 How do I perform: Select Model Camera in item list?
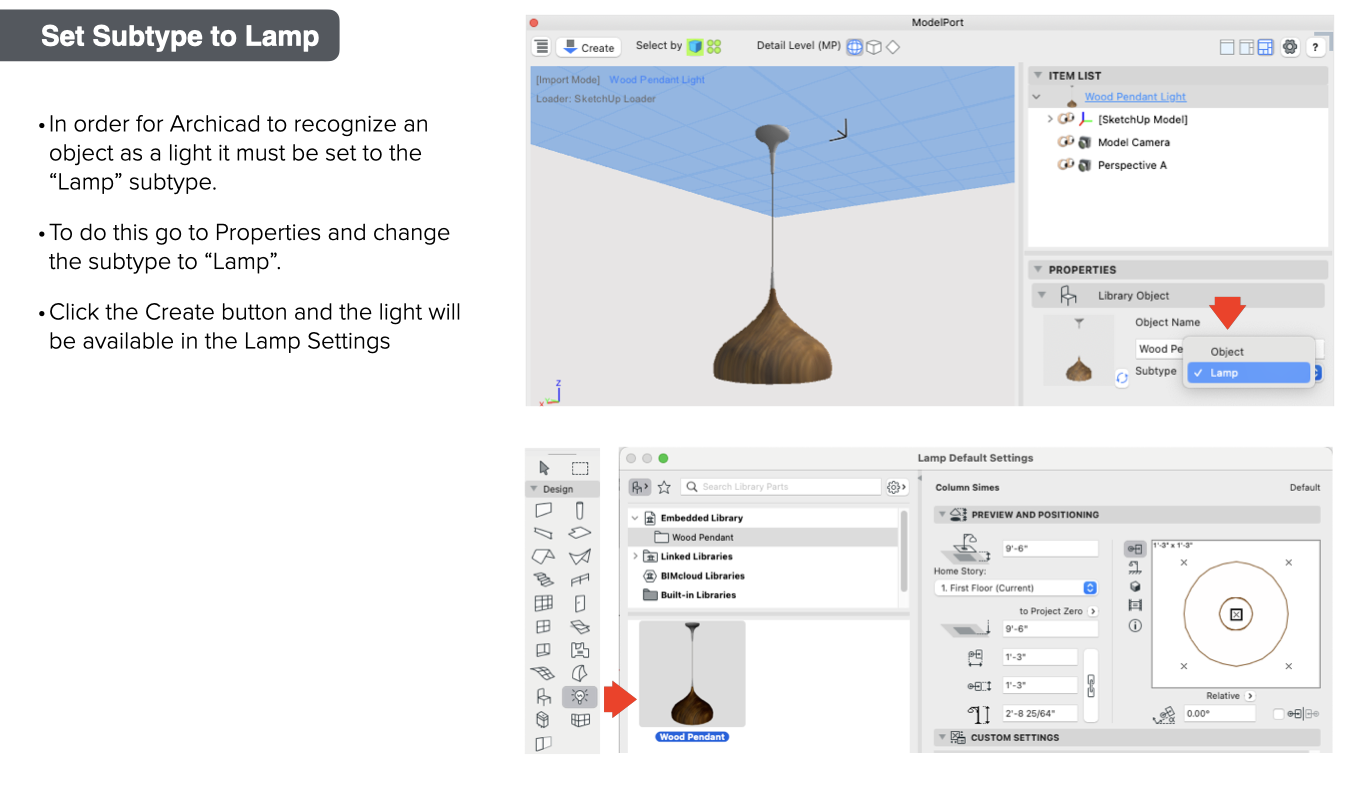point(1133,142)
